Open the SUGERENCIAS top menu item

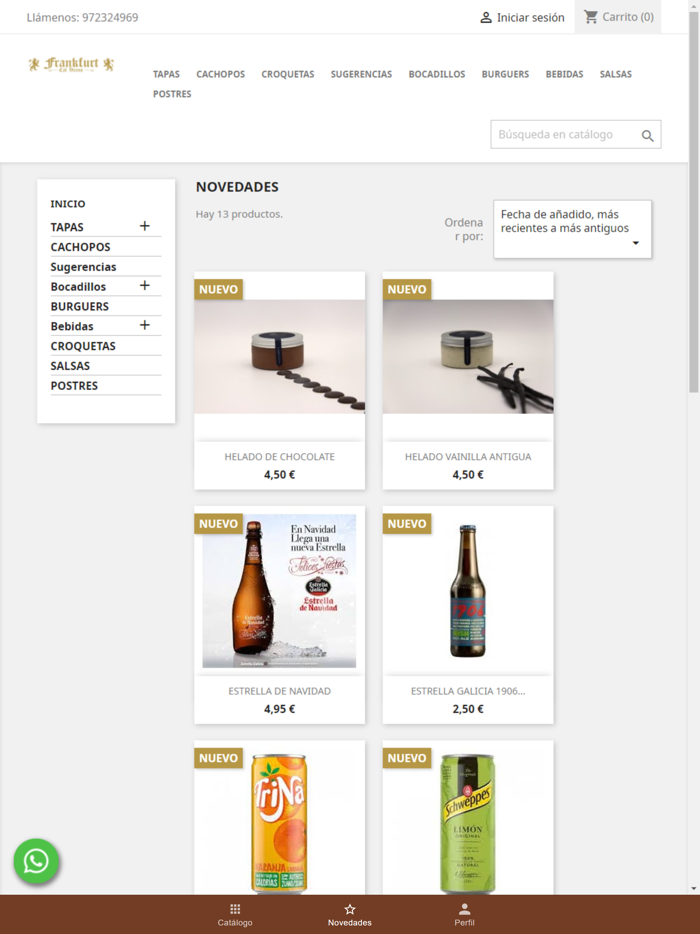[x=362, y=74]
